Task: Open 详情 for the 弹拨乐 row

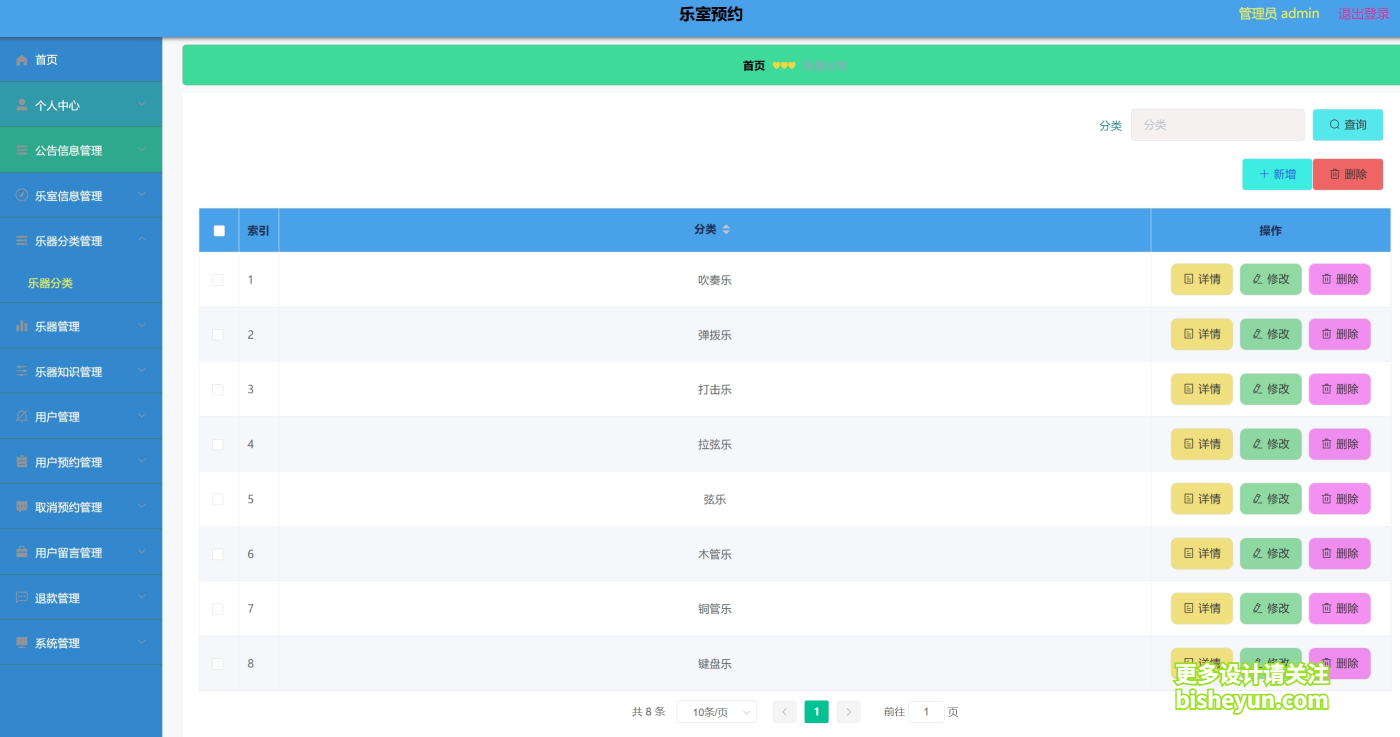Action: [1202, 334]
